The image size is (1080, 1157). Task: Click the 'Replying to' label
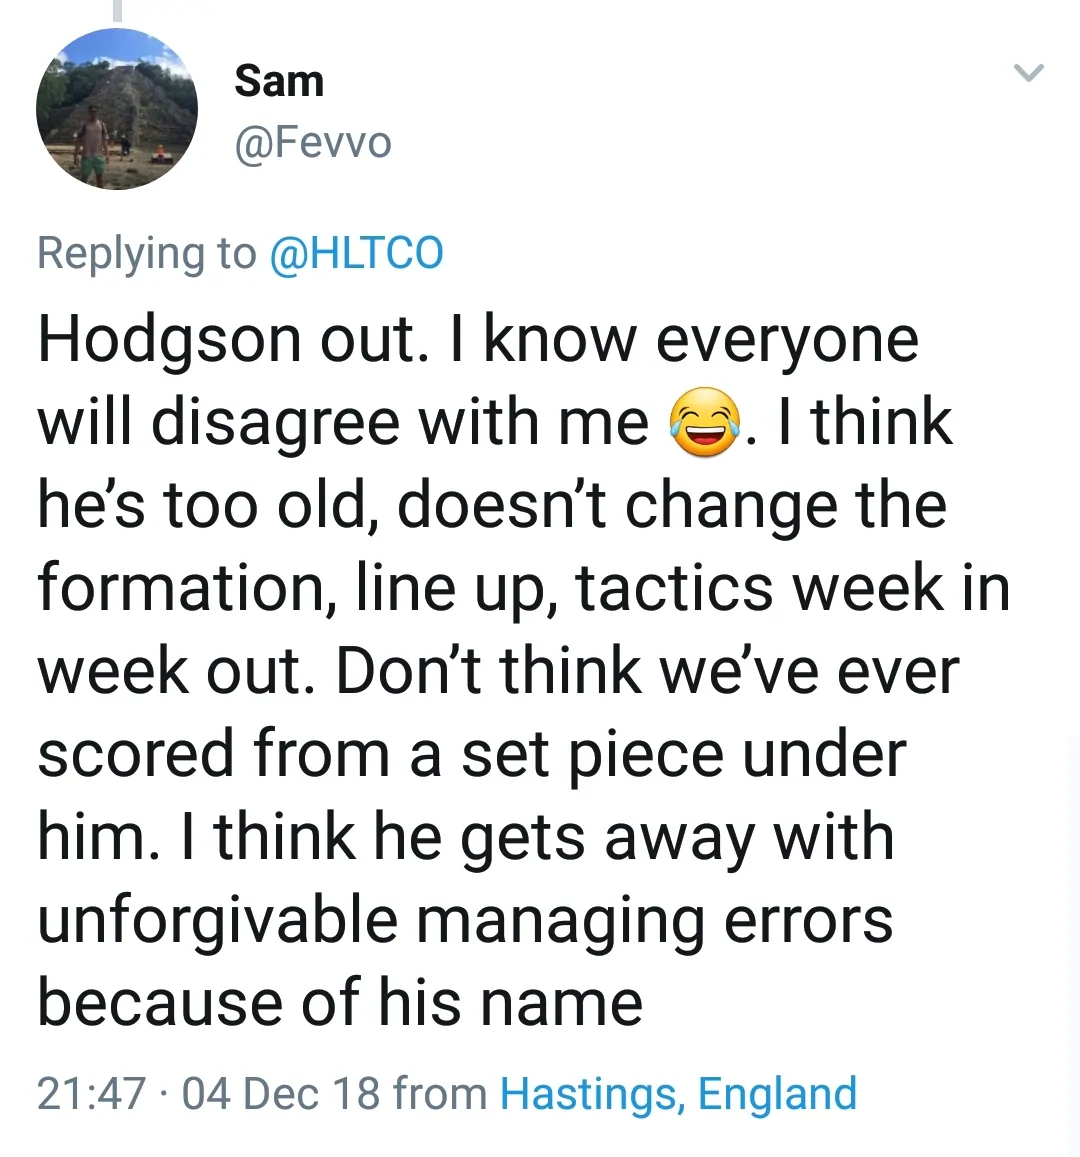(x=146, y=252)
